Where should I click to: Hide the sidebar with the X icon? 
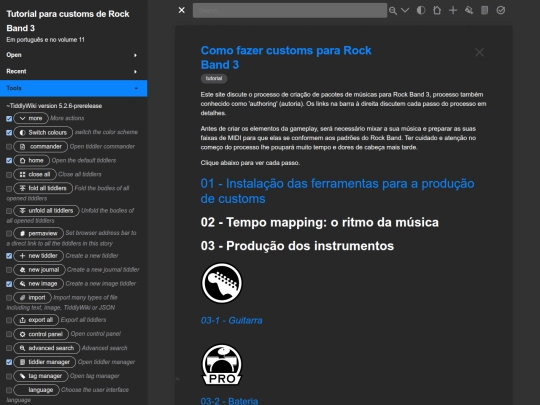(x=181, y=10)
